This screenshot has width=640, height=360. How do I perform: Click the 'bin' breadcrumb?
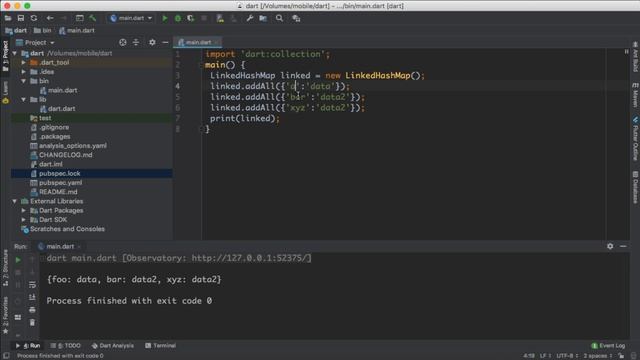coord(43,31)
